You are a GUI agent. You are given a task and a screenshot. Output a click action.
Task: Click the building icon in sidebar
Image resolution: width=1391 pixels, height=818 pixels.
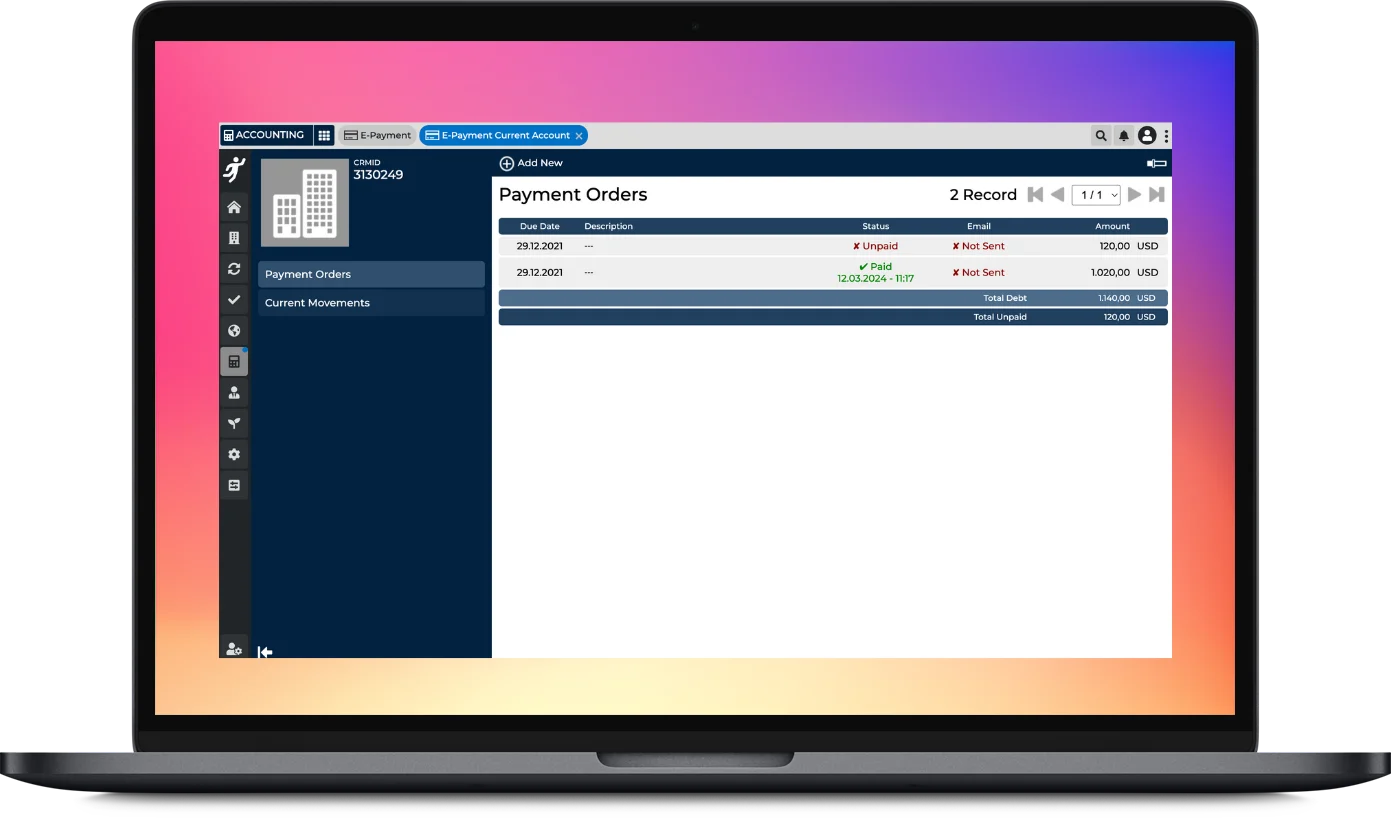click(x=234, y=238)
